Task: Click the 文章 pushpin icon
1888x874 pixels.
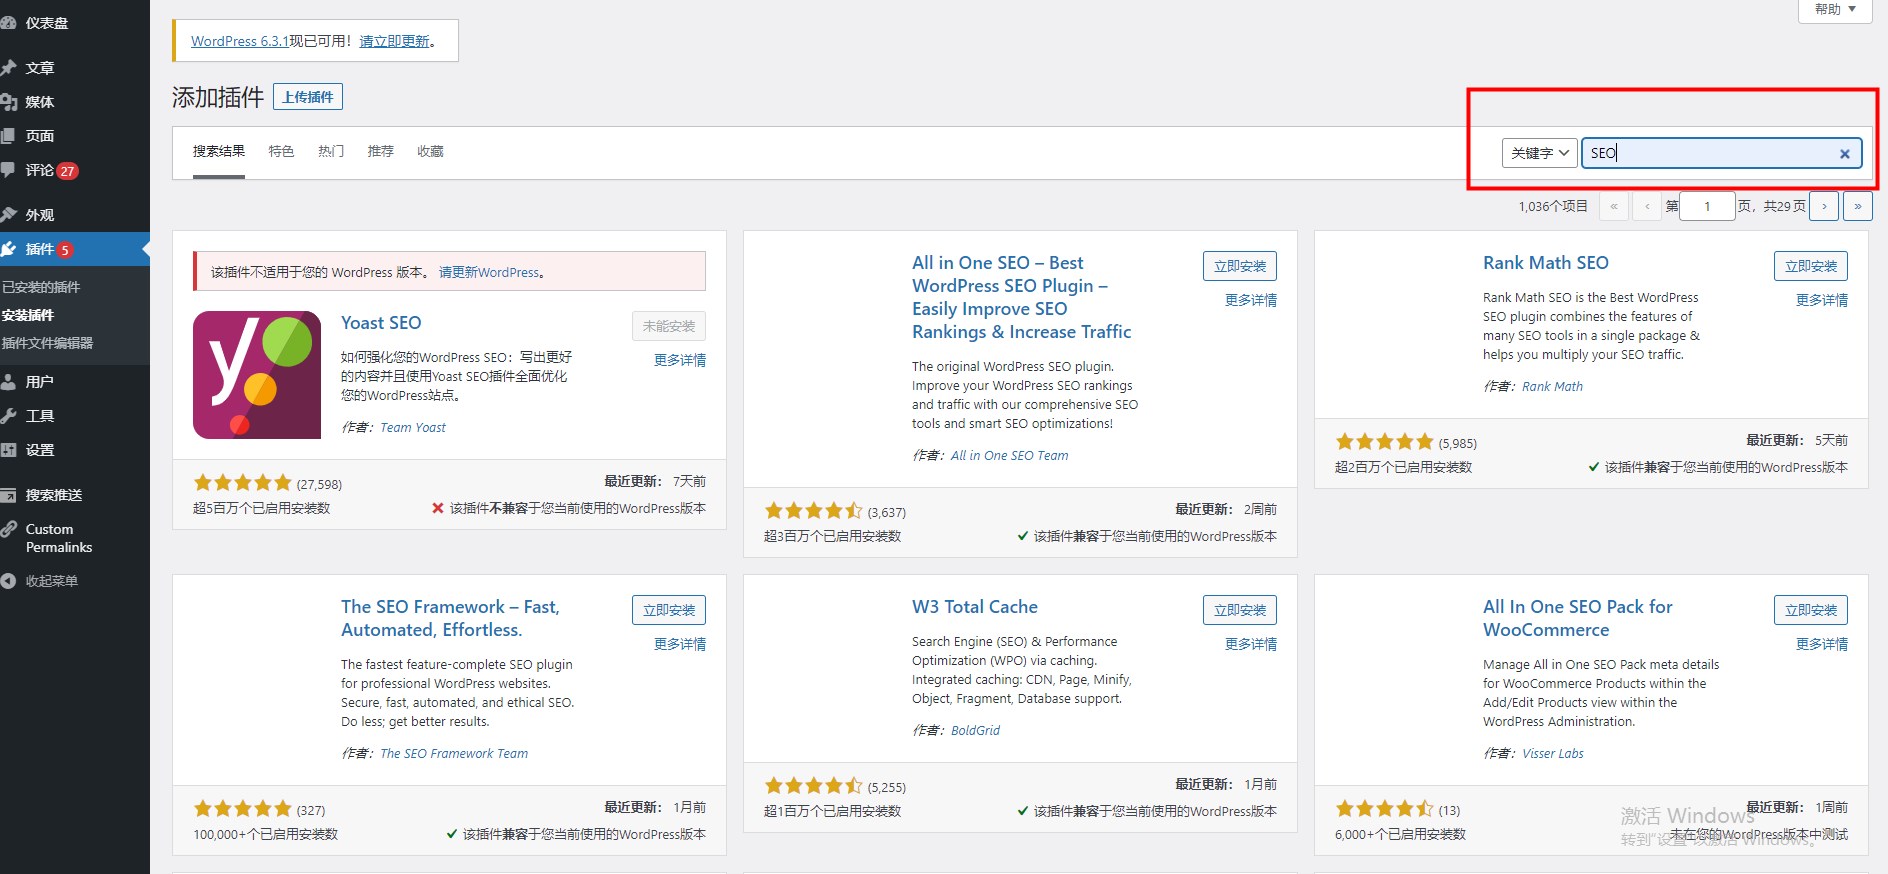Action: [x=8, y=68]
